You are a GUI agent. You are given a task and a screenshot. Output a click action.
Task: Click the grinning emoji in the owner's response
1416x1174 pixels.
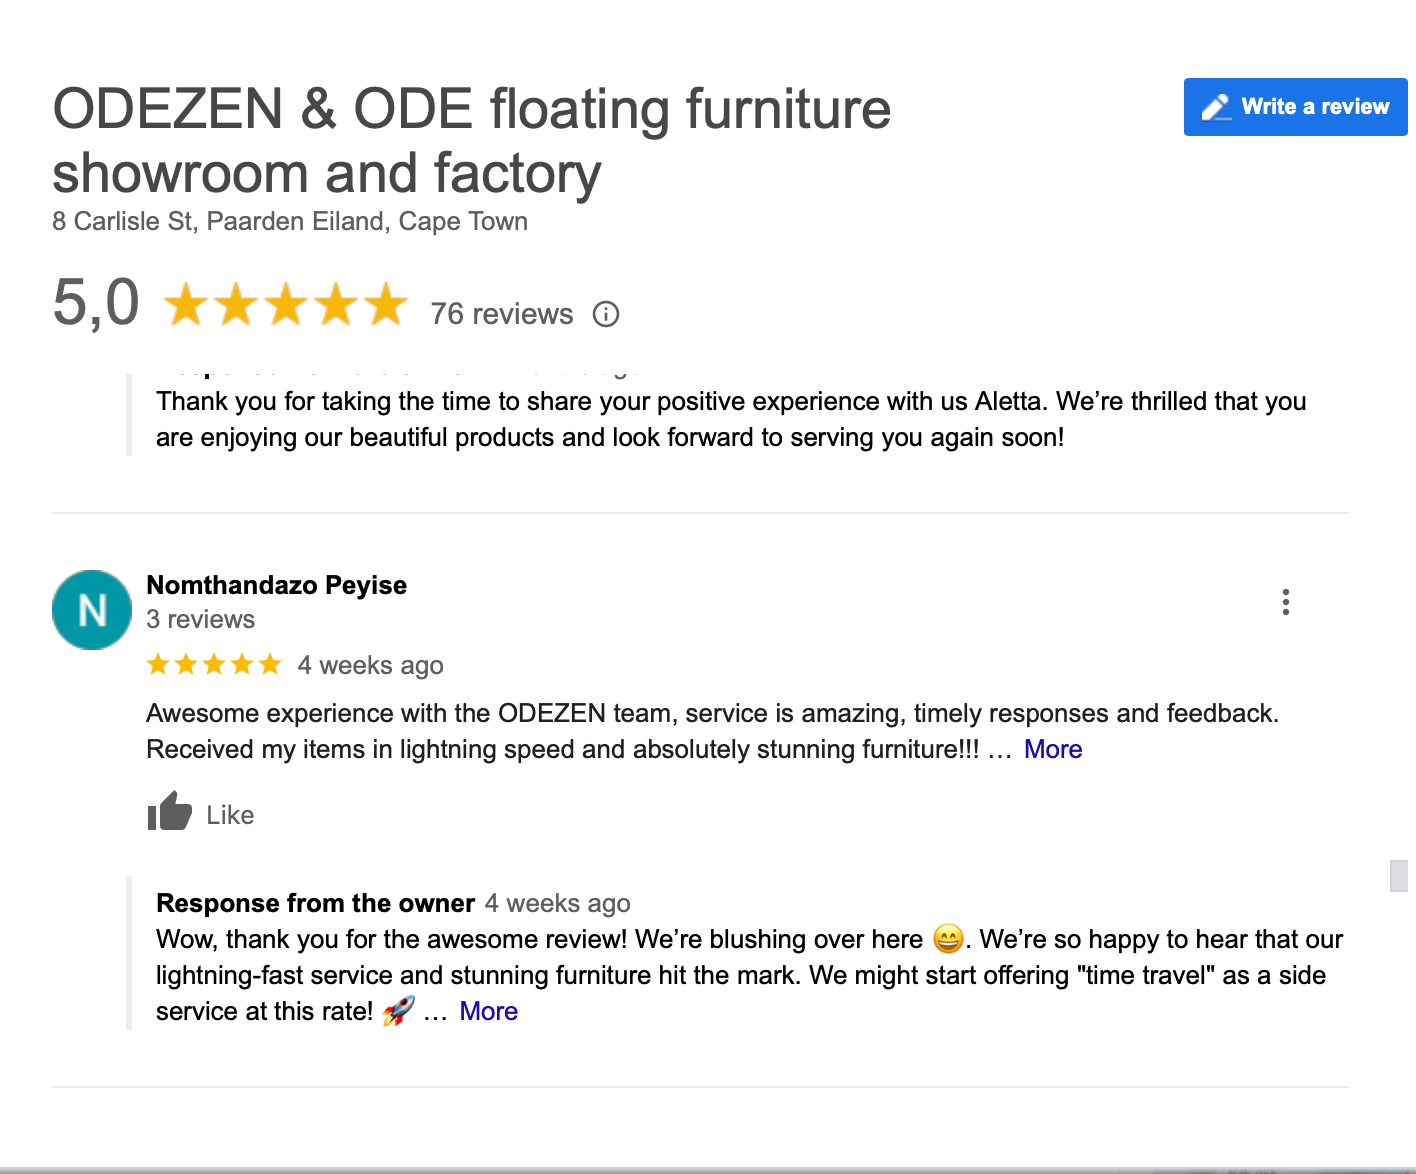click(x=948, y=939)
